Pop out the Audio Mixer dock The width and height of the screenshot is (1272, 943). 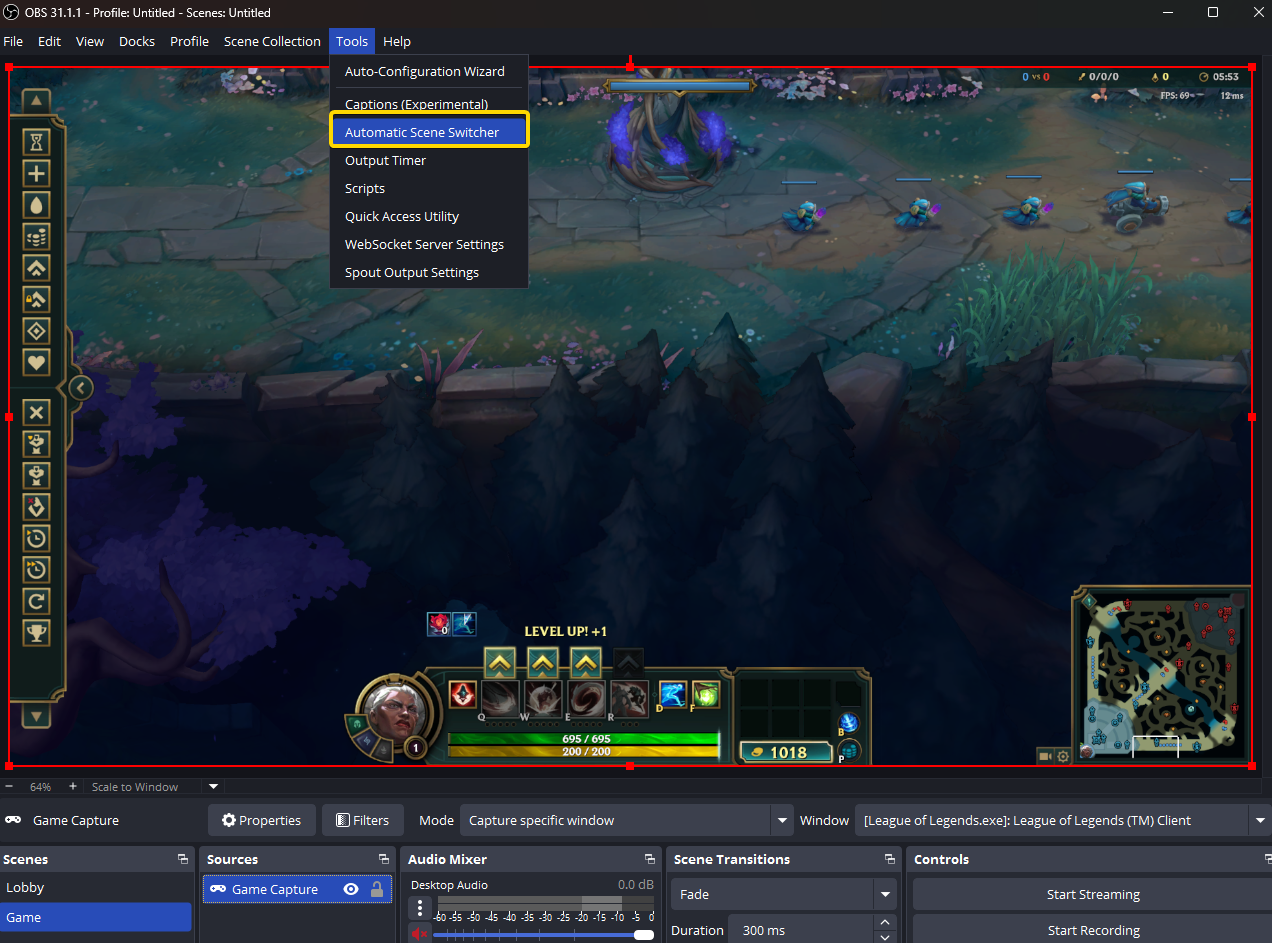tap(650, 859)
